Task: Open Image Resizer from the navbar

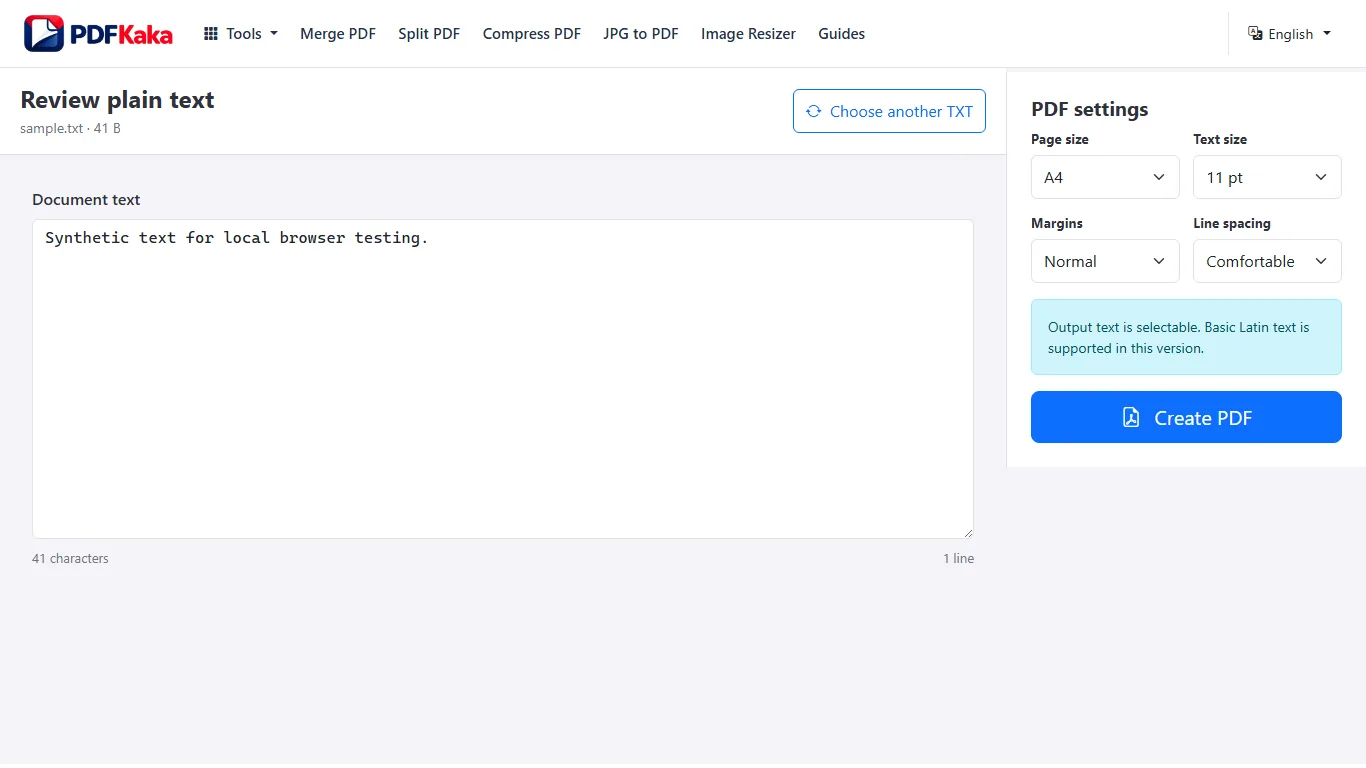Action: tap(748, 34)
